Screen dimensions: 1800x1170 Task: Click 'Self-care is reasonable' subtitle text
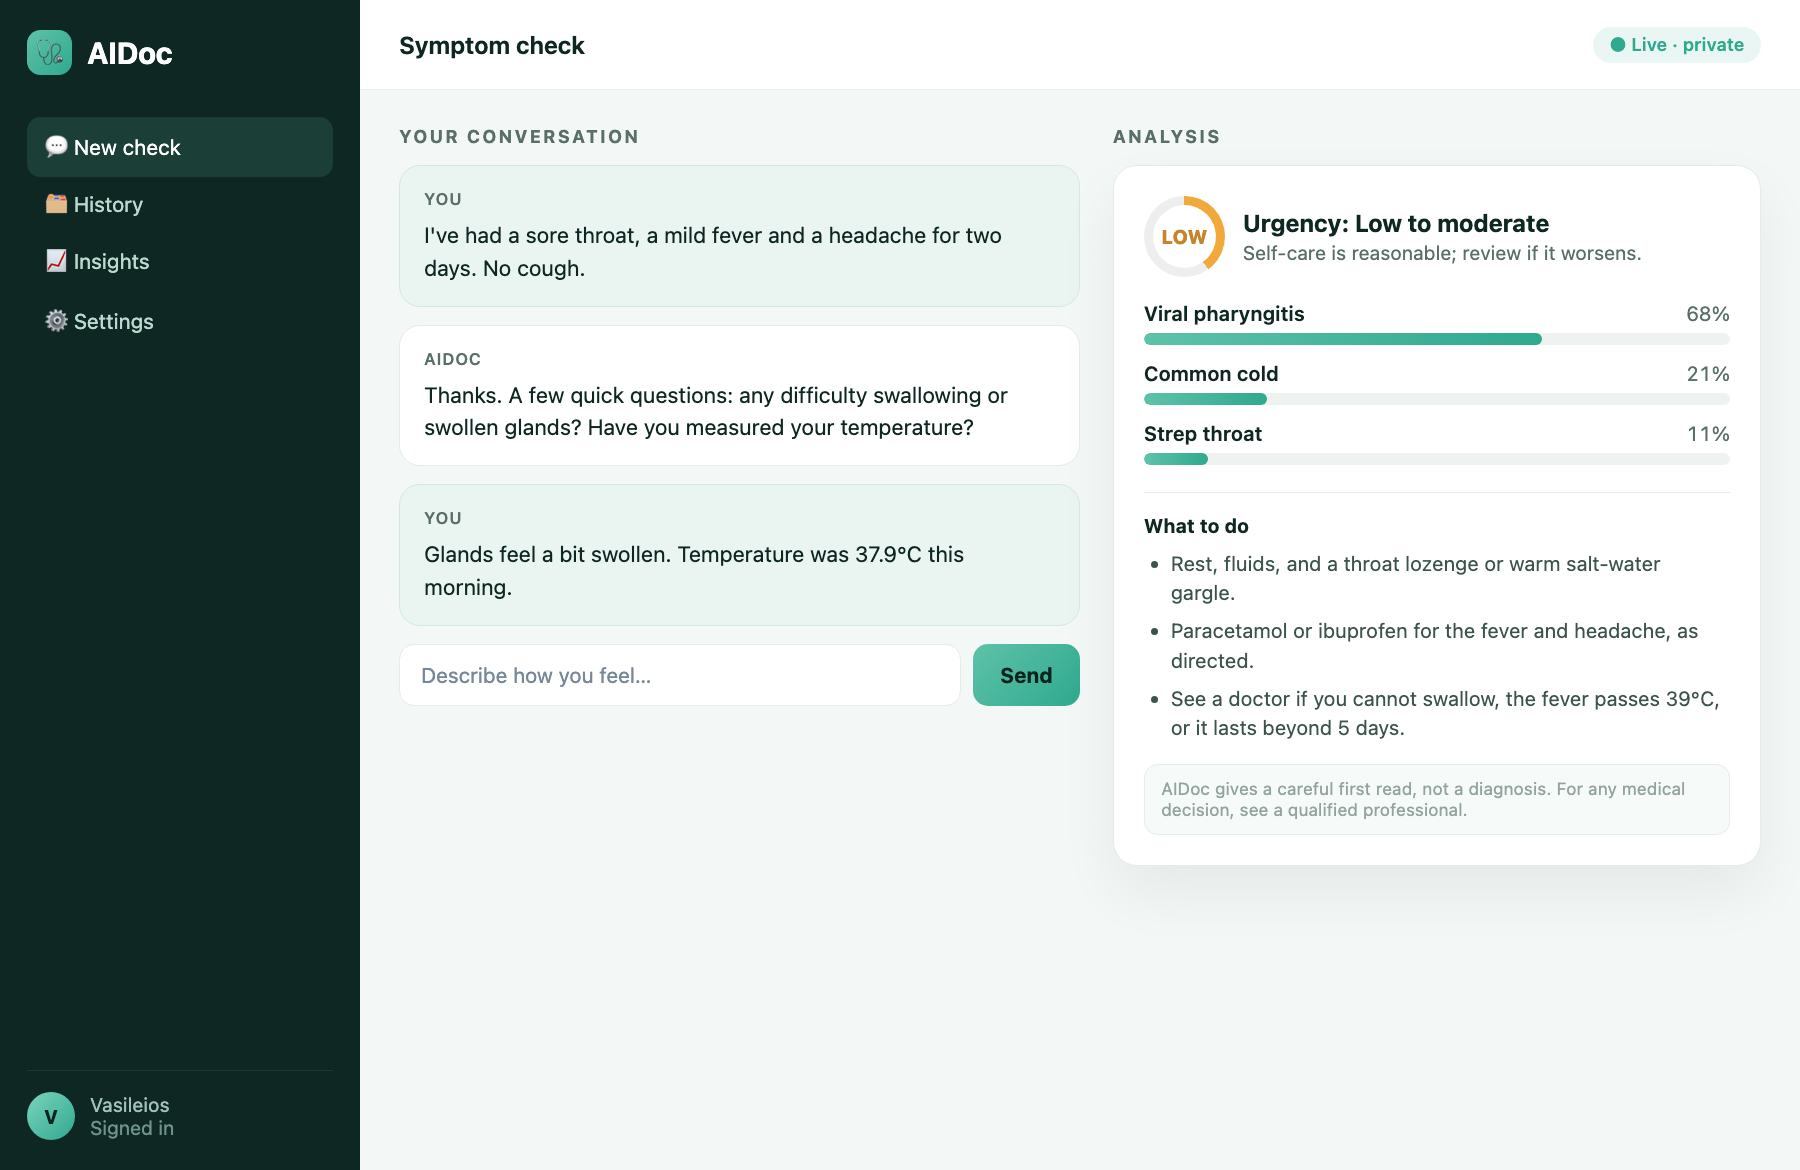[x=1442, y=253]
